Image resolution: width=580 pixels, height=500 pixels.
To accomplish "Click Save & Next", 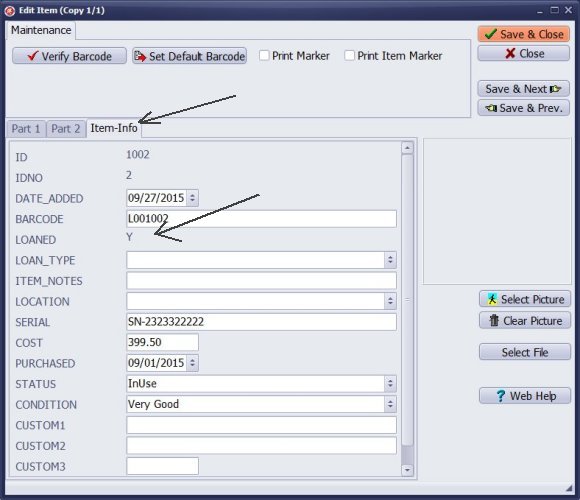I will tap(523, 89).
